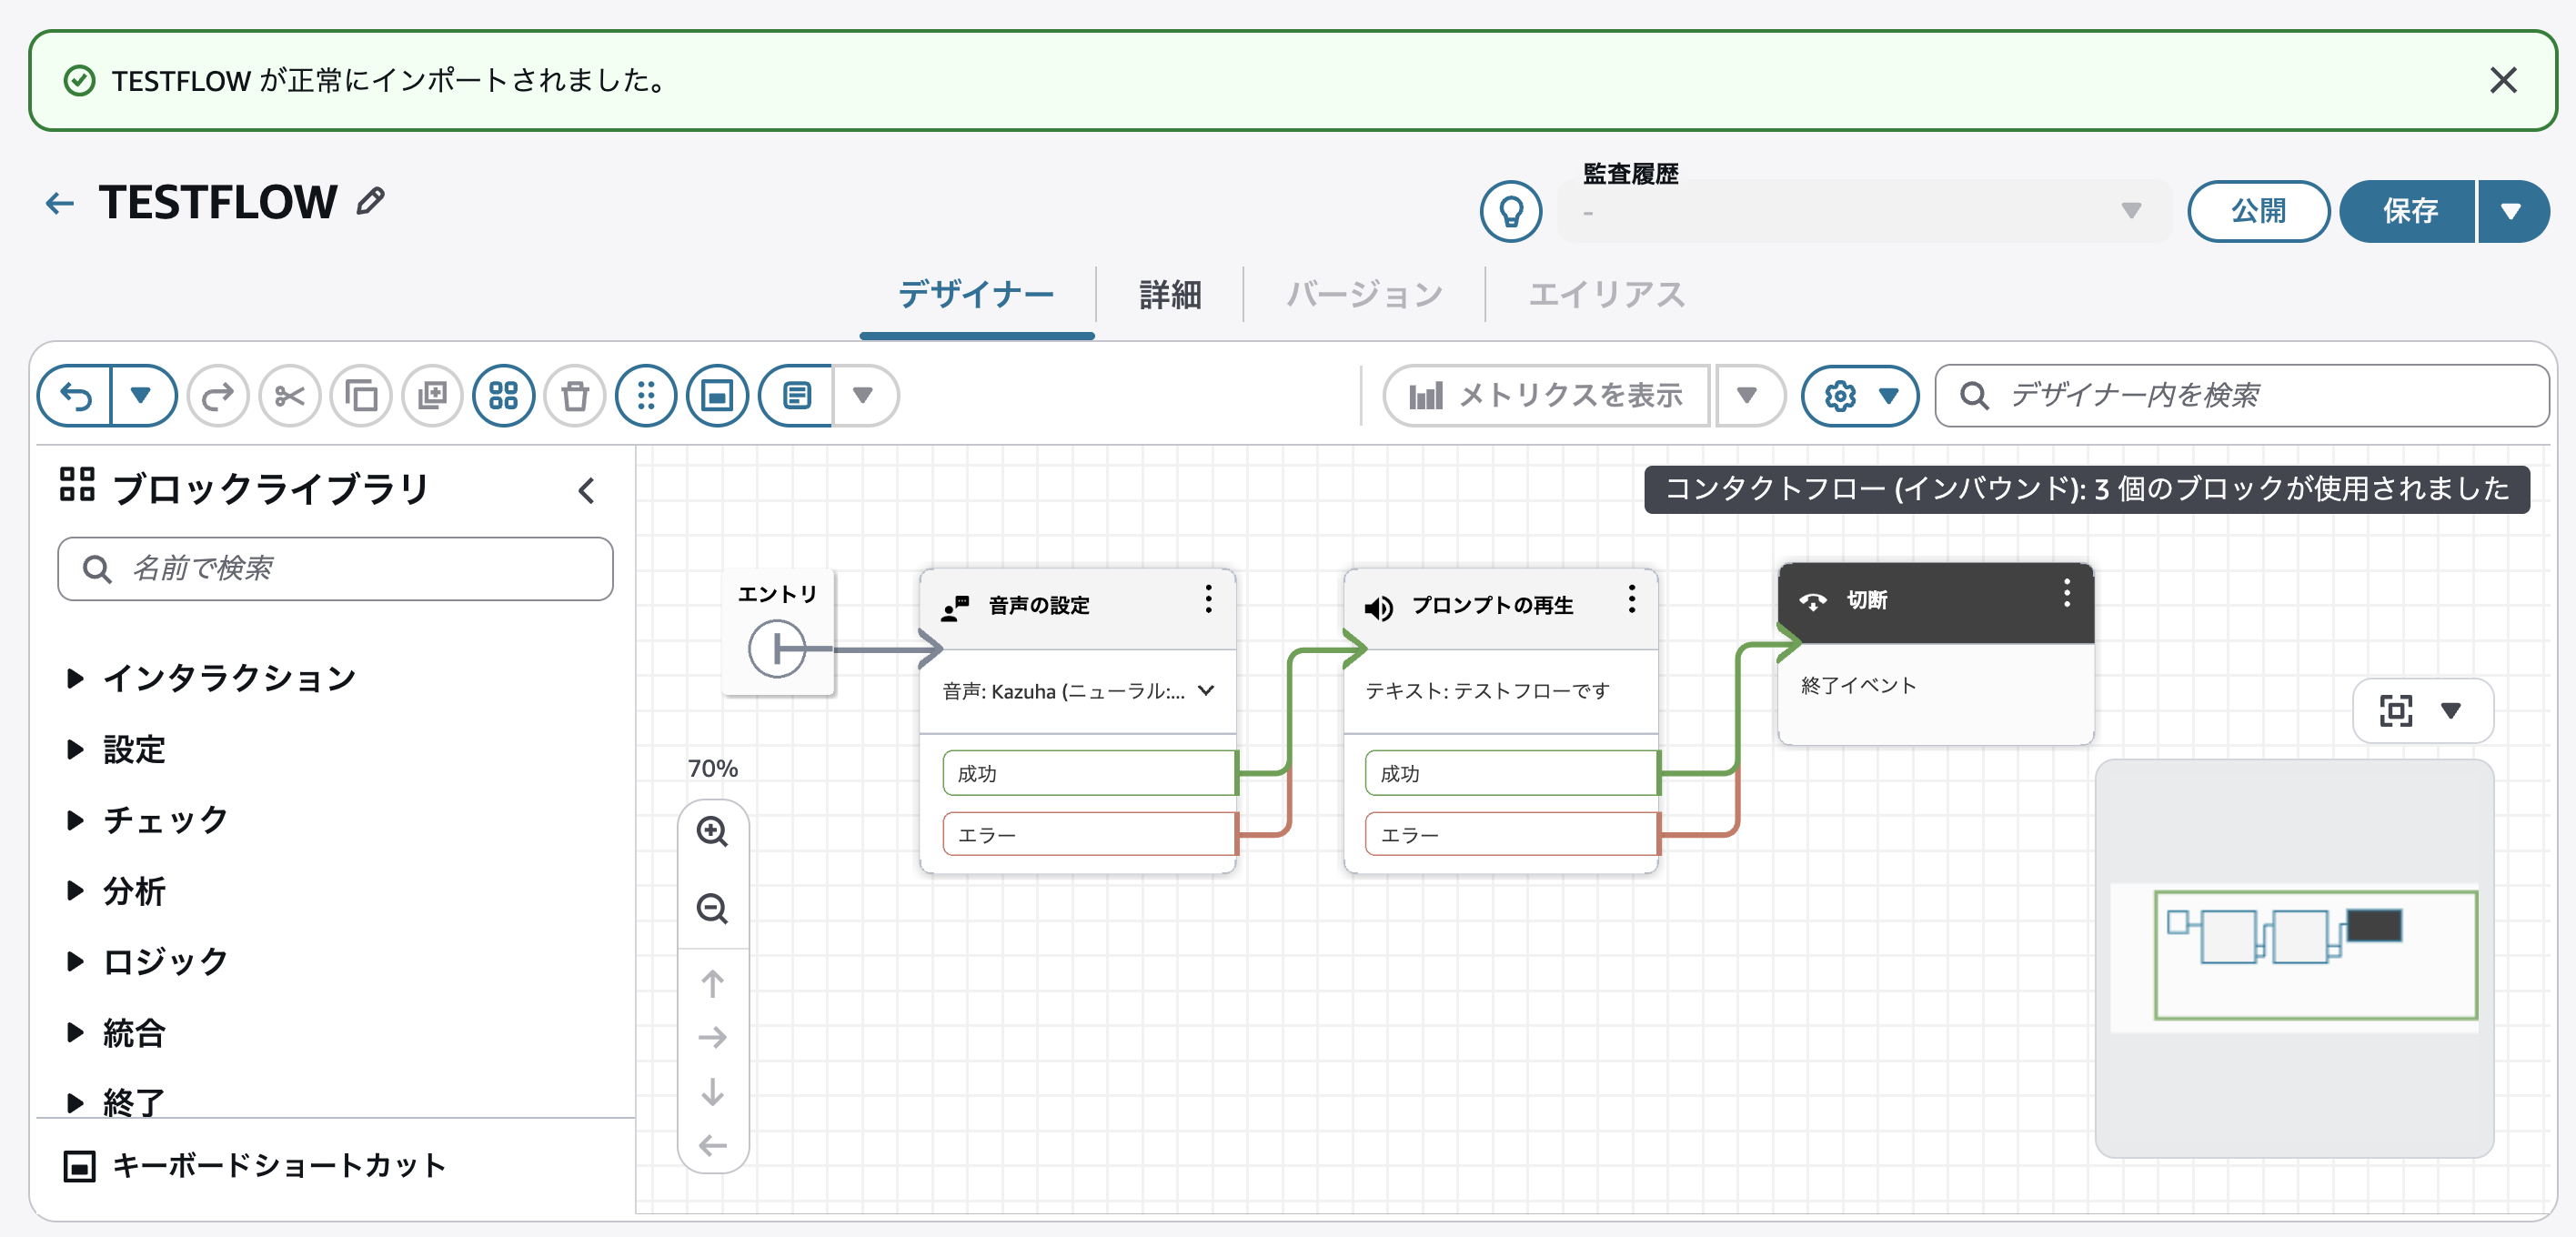
Task: Switch to the 詳細 tab
Action: pyautogui.click(x=1170, y=295)
